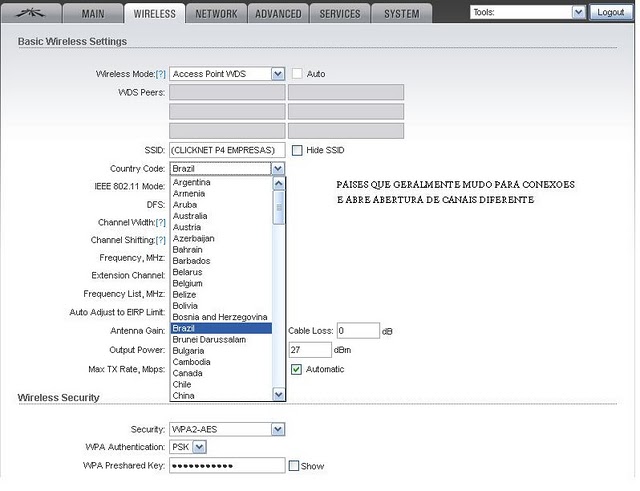Select Armenia from the country list

click(221, 193)
